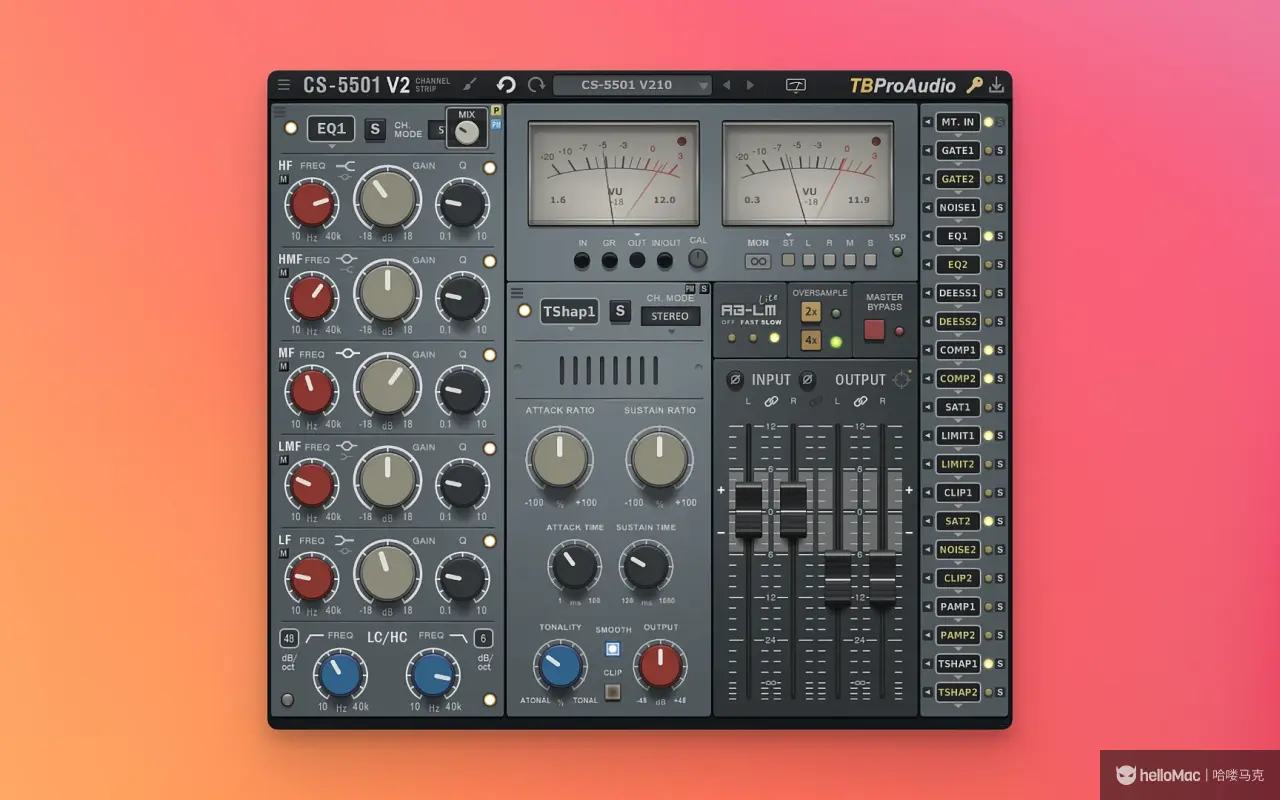
Task: Open the hamburger menu beside CS-5501 V2 title
Action: tap(284, 85)
